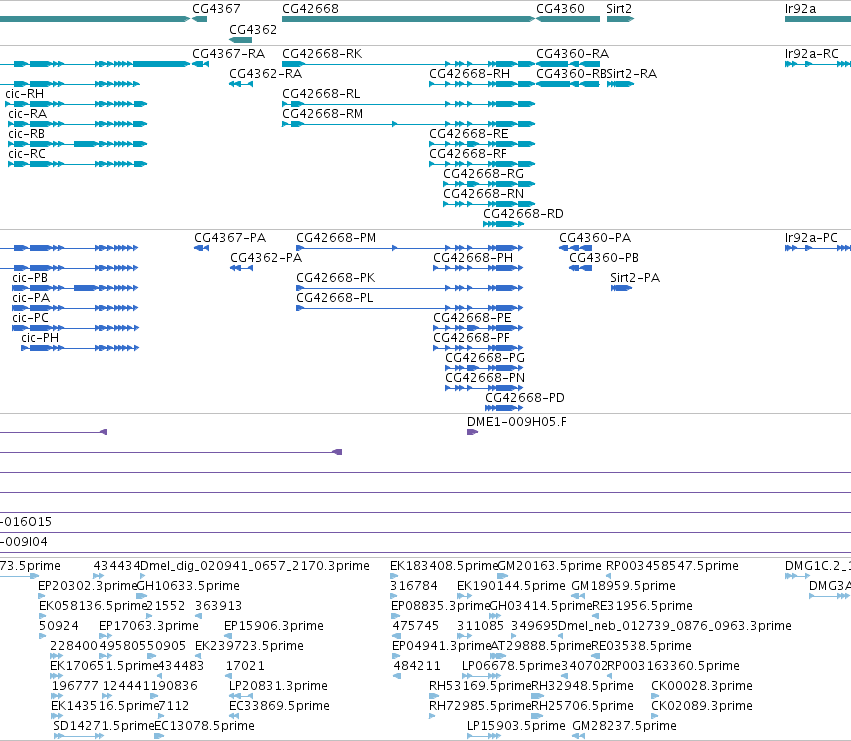The width and height of the screenshot is (851, 741).
Task: Click the CG4367-PA protein label
Action: click(230, 238)
